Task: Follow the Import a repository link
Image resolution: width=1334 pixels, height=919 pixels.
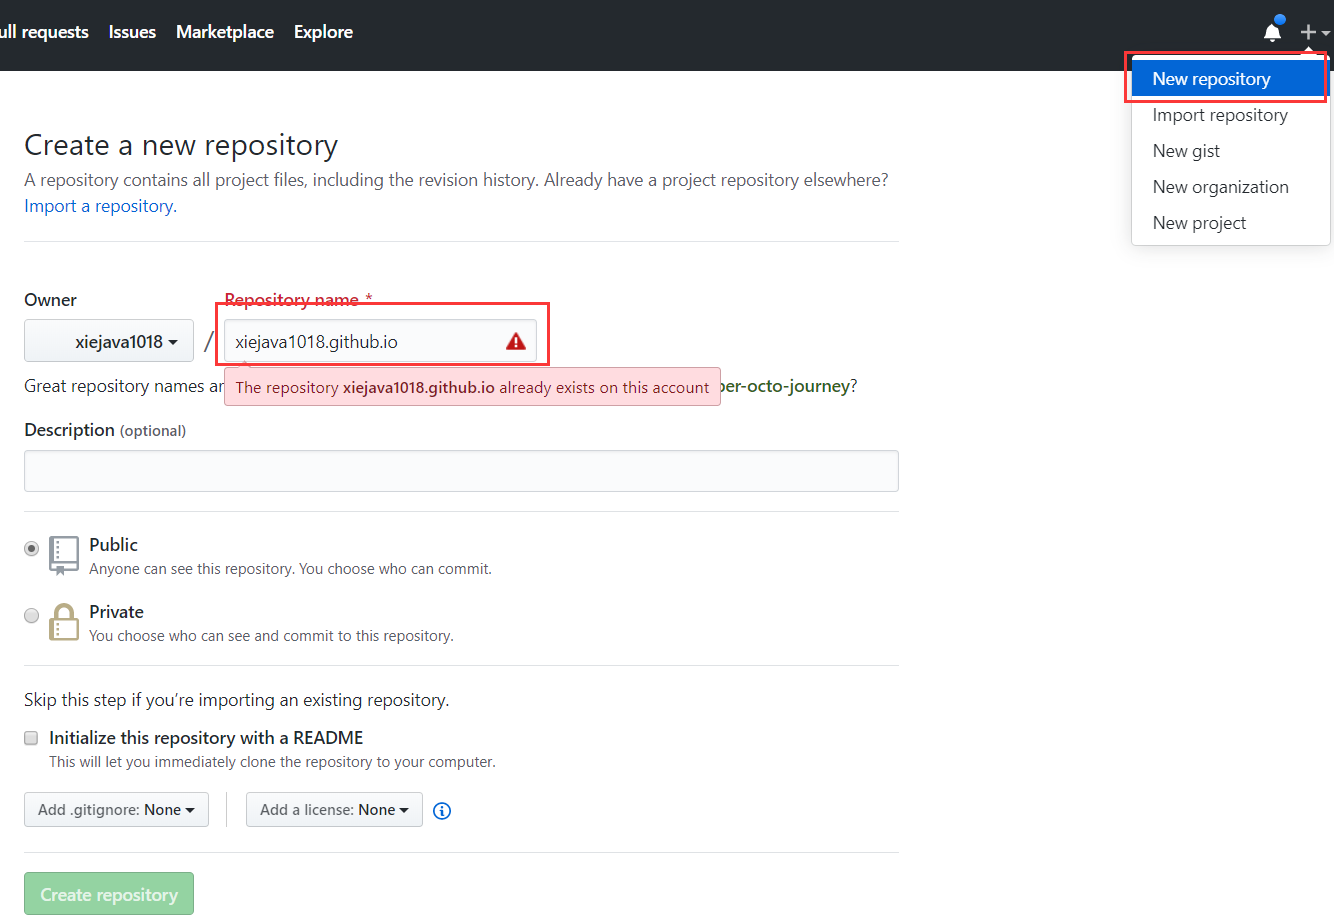Action: (x=99, y=206)
